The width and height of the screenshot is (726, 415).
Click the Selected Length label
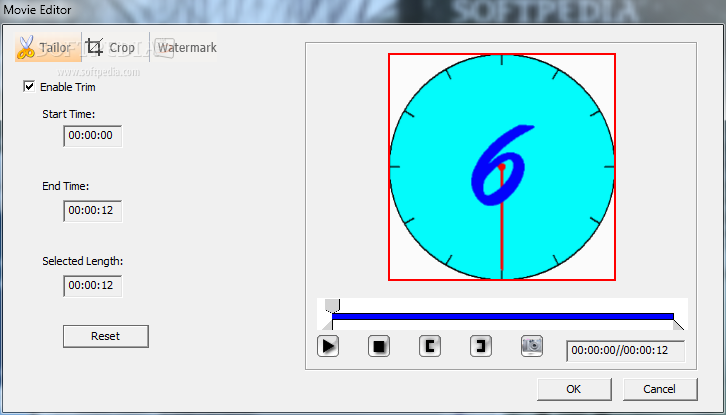point(83,261)
